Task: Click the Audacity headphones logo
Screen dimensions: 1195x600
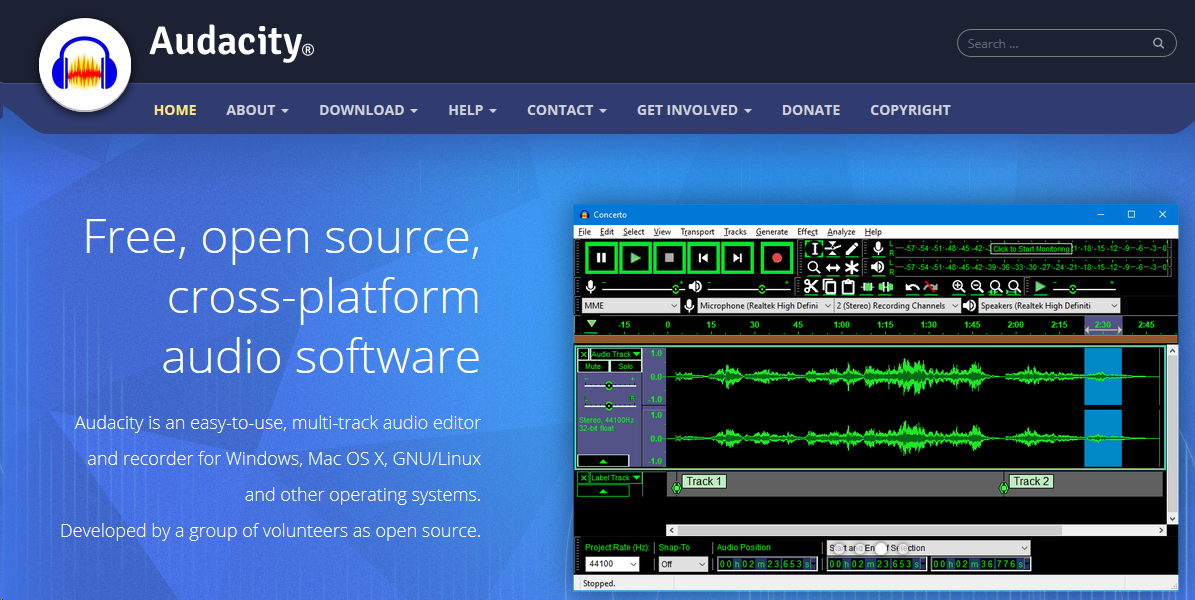Action: tap(85, 65)
